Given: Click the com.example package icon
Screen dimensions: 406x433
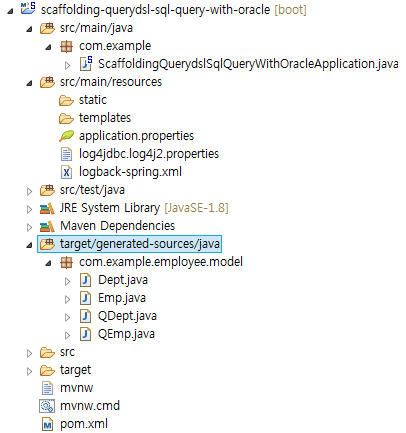Looking at the screenshot, I should pyautogui.click(x=66, y=47).
